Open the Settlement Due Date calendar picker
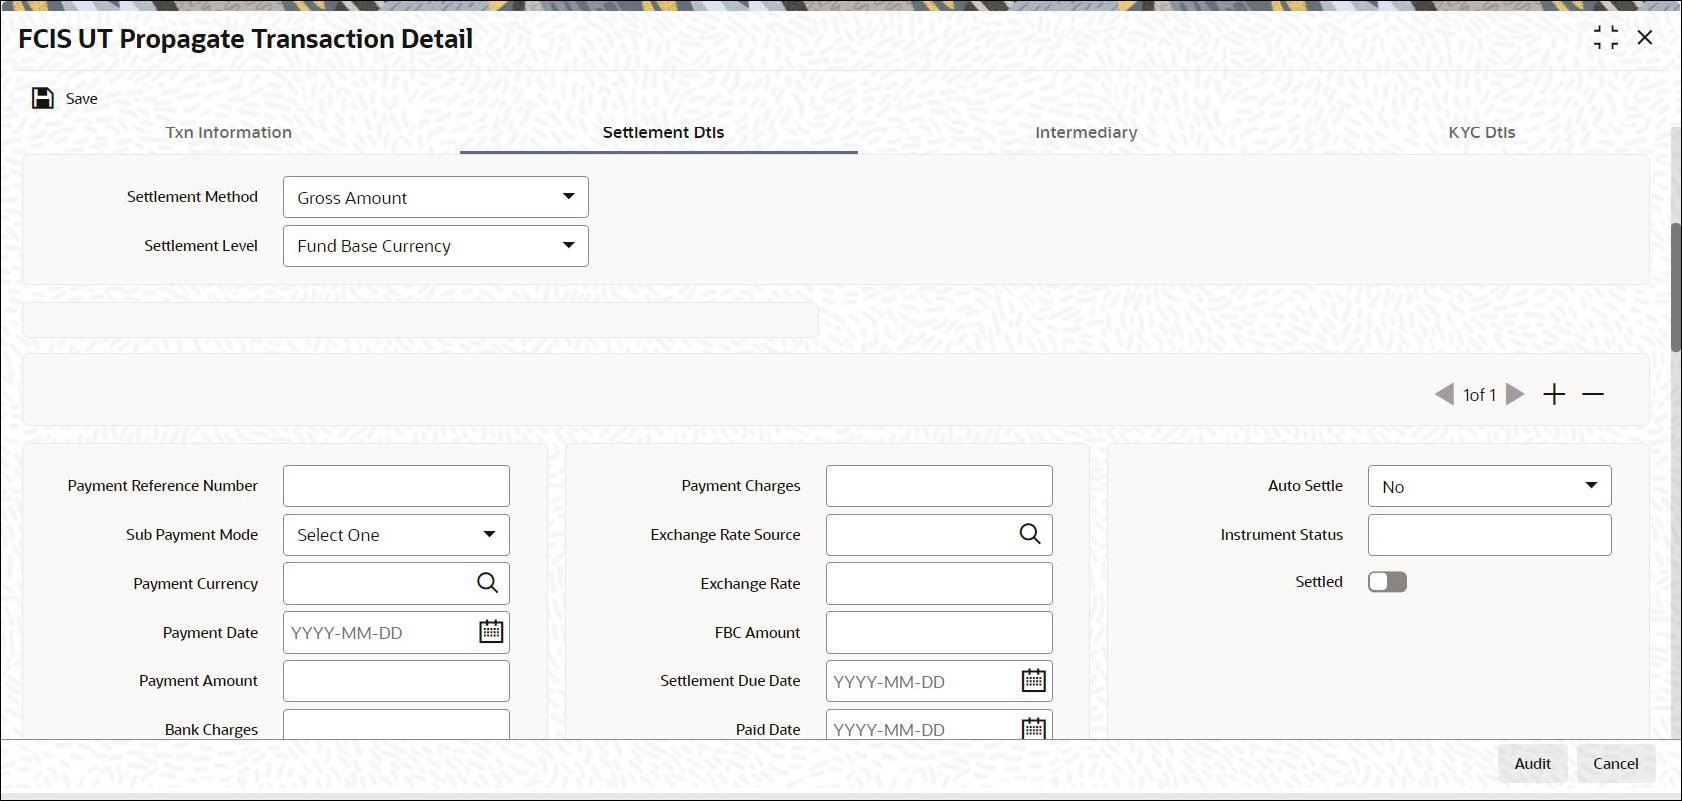The height and width of the screenshot is (801, 1682). pos(1034,681)
